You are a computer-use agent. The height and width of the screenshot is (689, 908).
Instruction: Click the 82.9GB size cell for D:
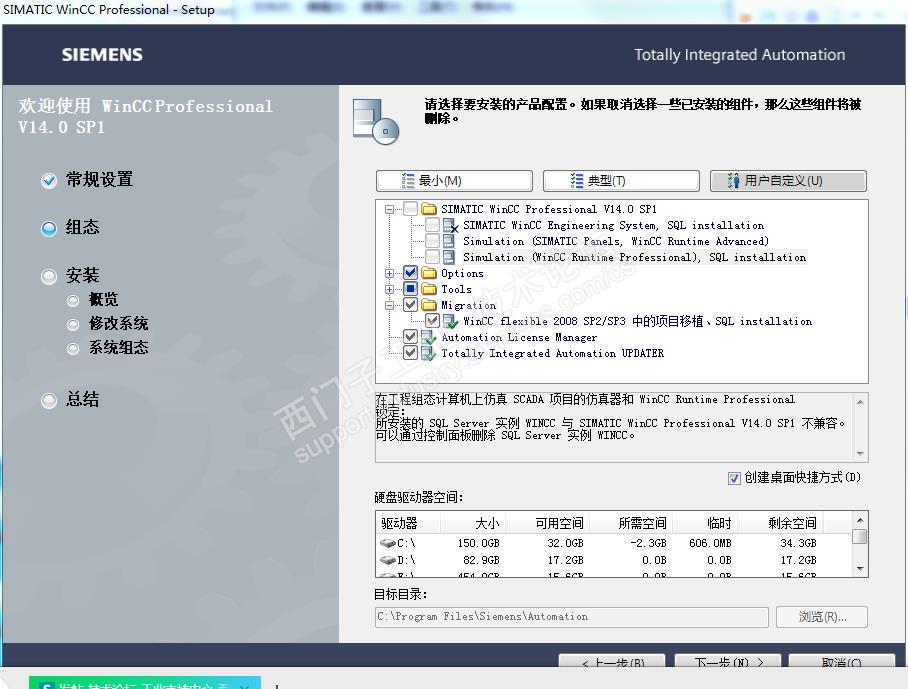(x=481, y=560)
